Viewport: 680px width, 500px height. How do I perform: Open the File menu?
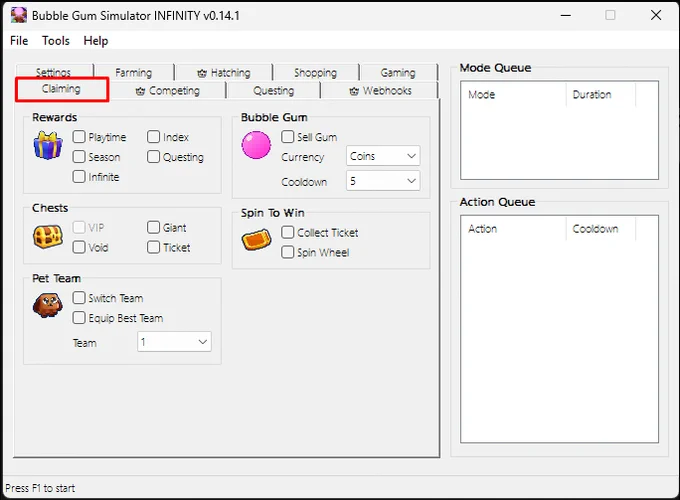coord(19,41)
